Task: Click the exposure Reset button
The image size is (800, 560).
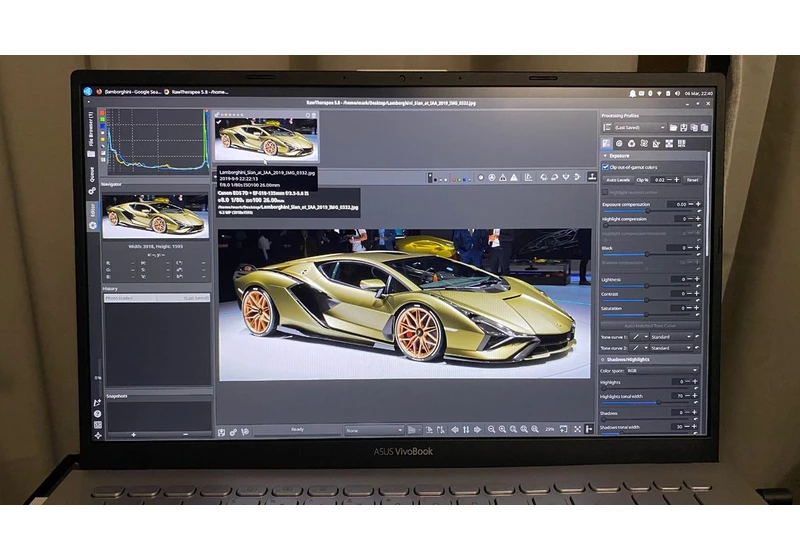Action: [x=692, y=180]
